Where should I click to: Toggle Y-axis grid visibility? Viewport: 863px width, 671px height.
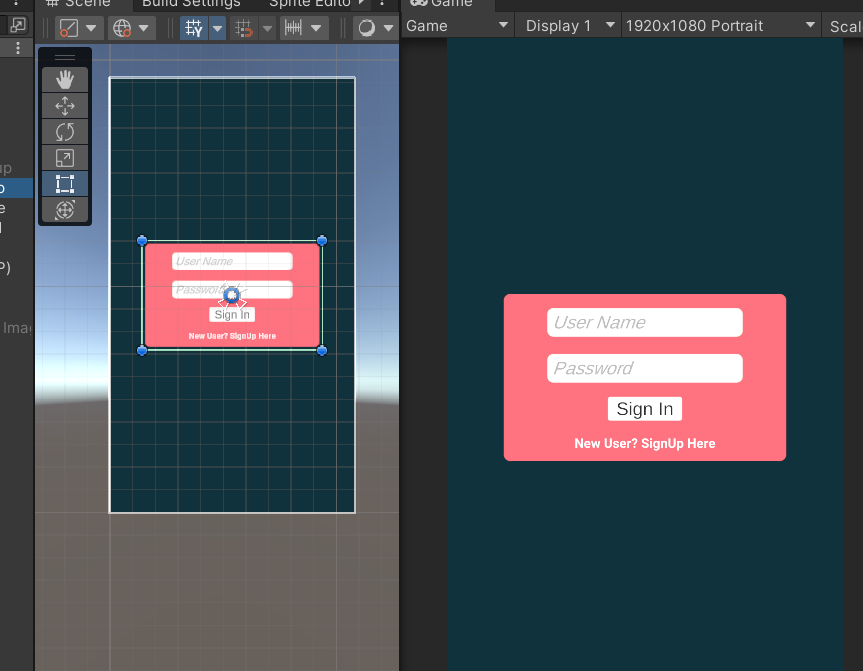[x=194, y=28]
